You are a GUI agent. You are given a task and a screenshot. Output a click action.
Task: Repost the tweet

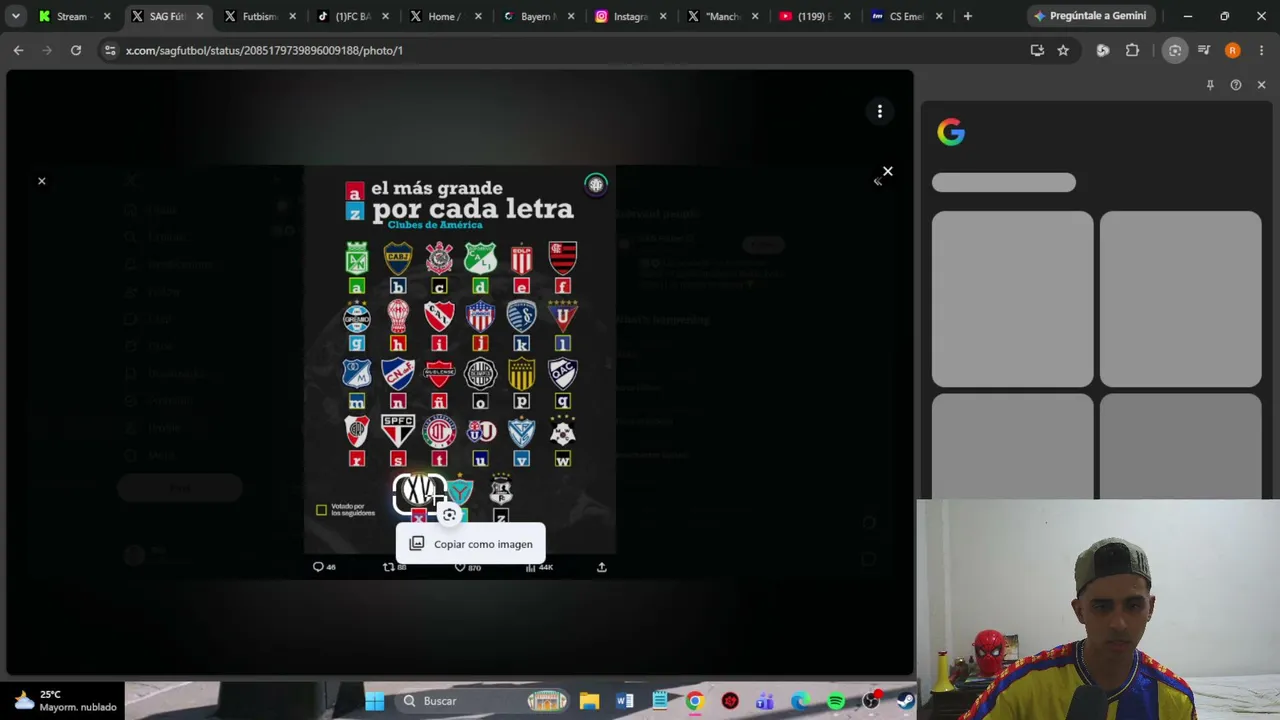click(394, 567)
